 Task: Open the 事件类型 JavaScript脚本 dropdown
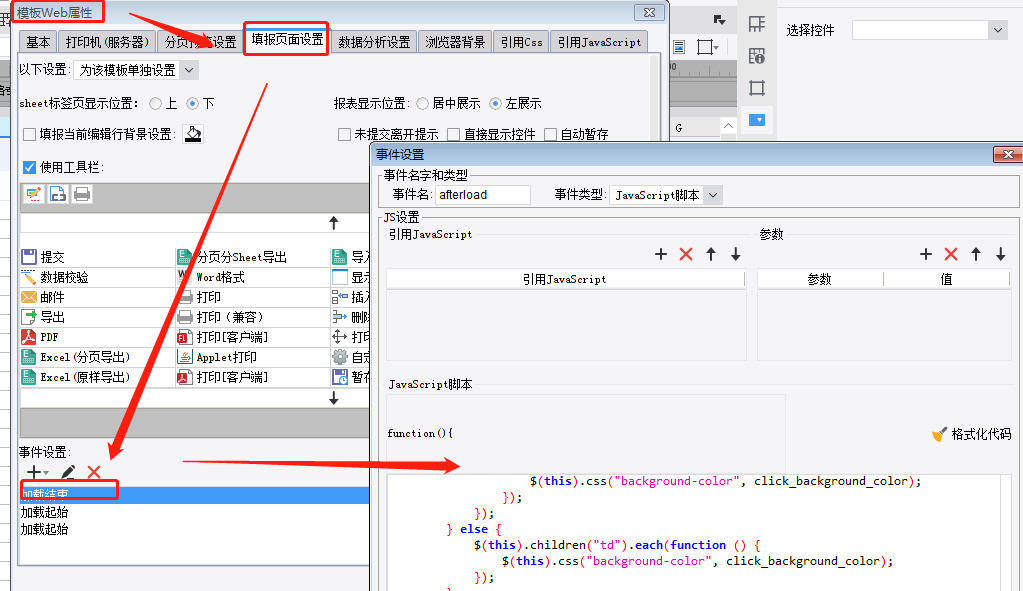[x=666, y=195]
